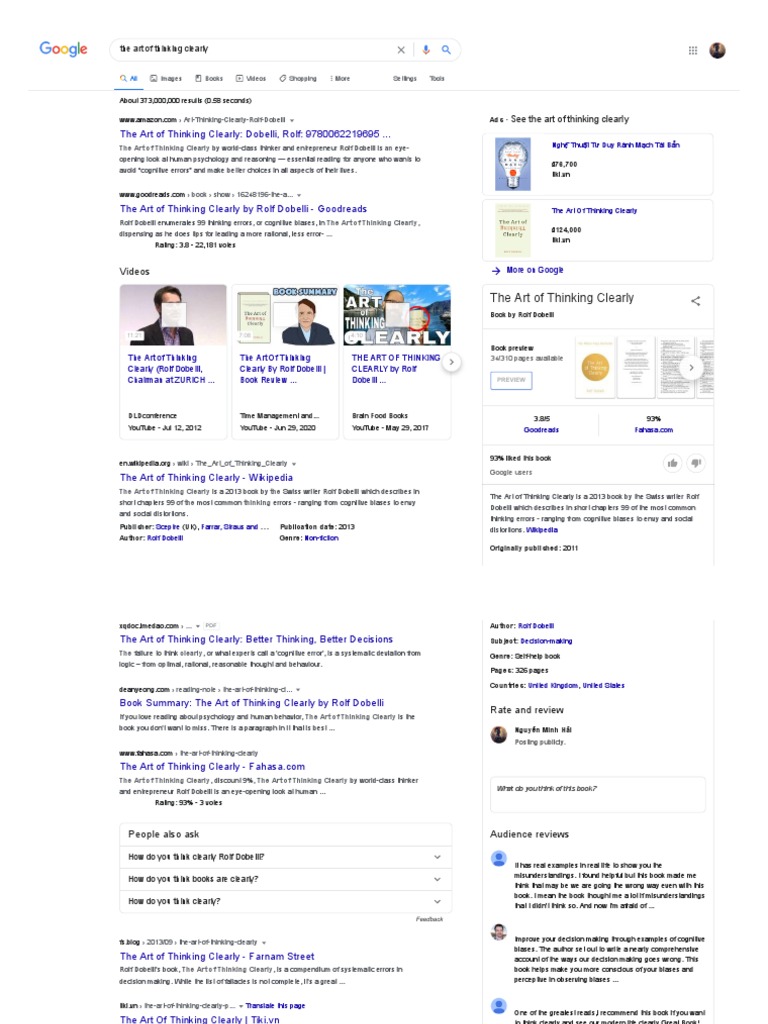Open the Tiki.vn result link
768x1024 pixels.
(x=199, y=1019)
